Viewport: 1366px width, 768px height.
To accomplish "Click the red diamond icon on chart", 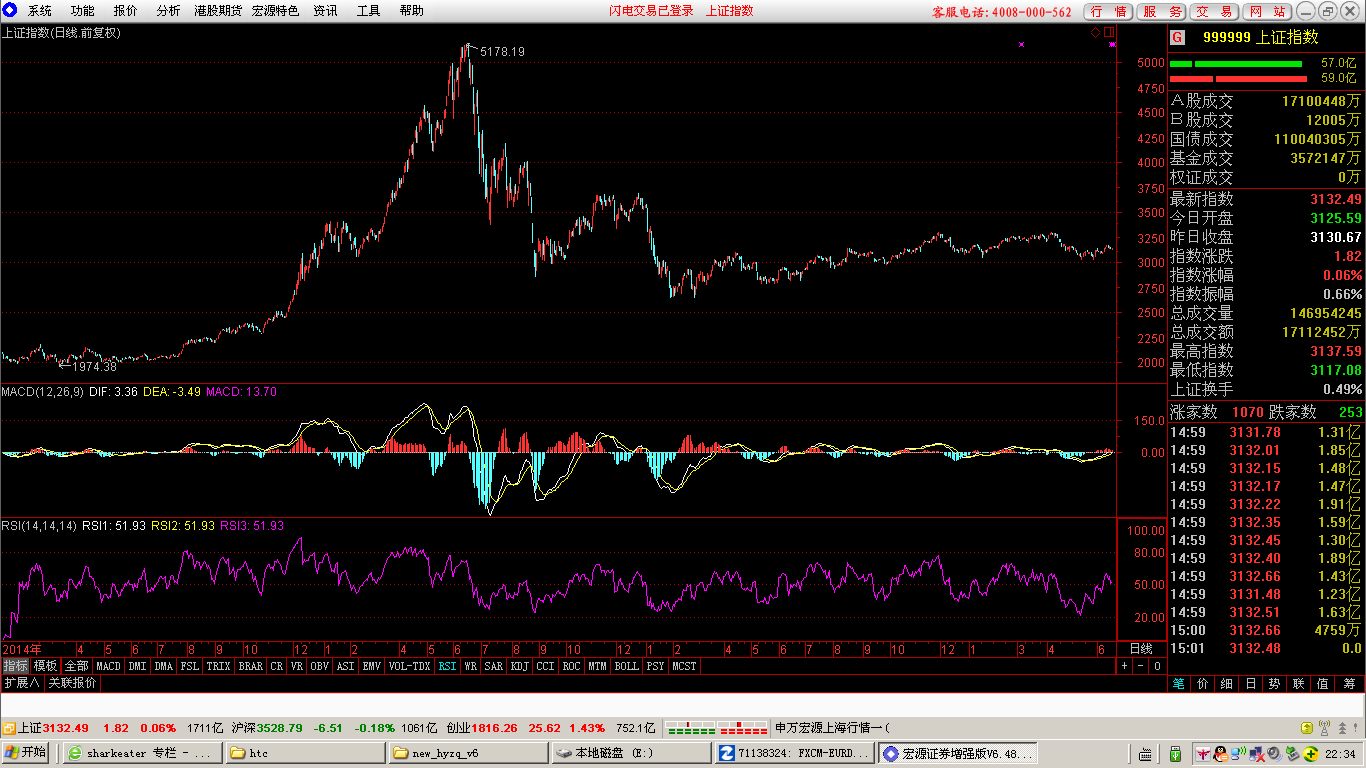I will [1095, 33].
